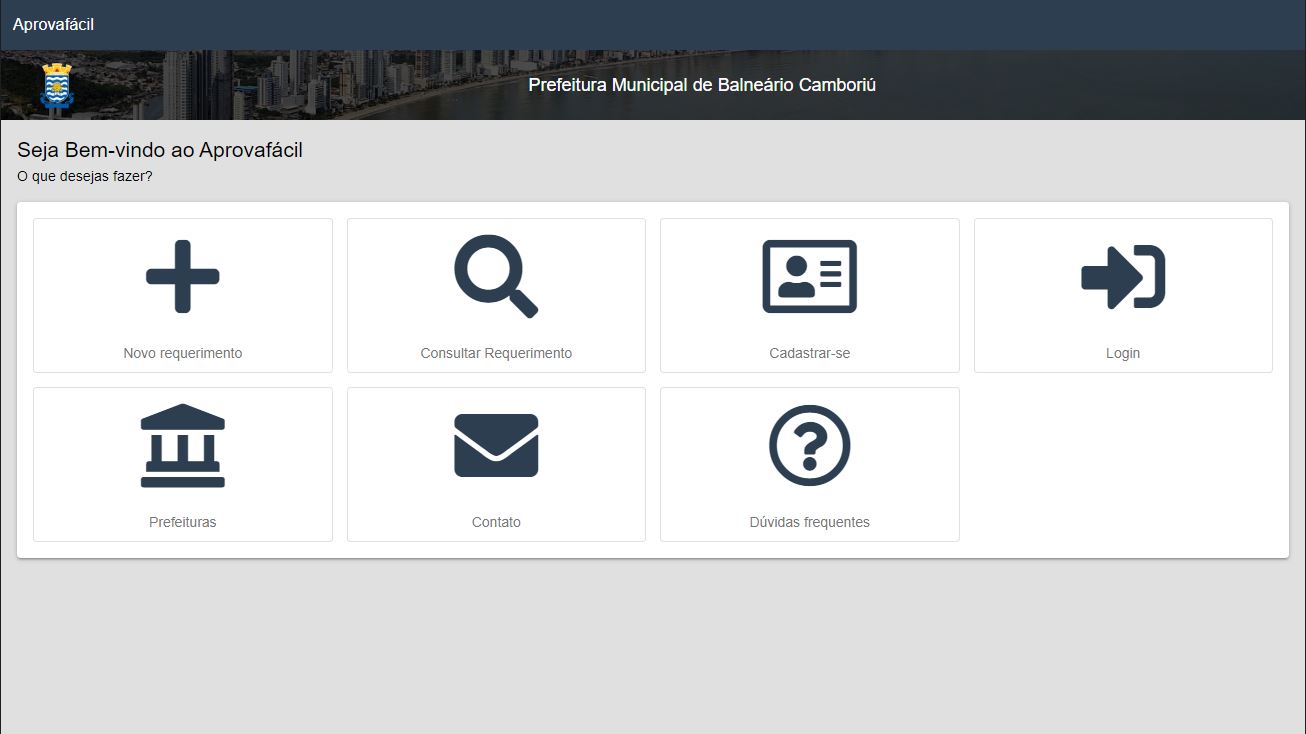Select the Cadastrar-se label
The image size is (1306, 734).
(810, 353)
